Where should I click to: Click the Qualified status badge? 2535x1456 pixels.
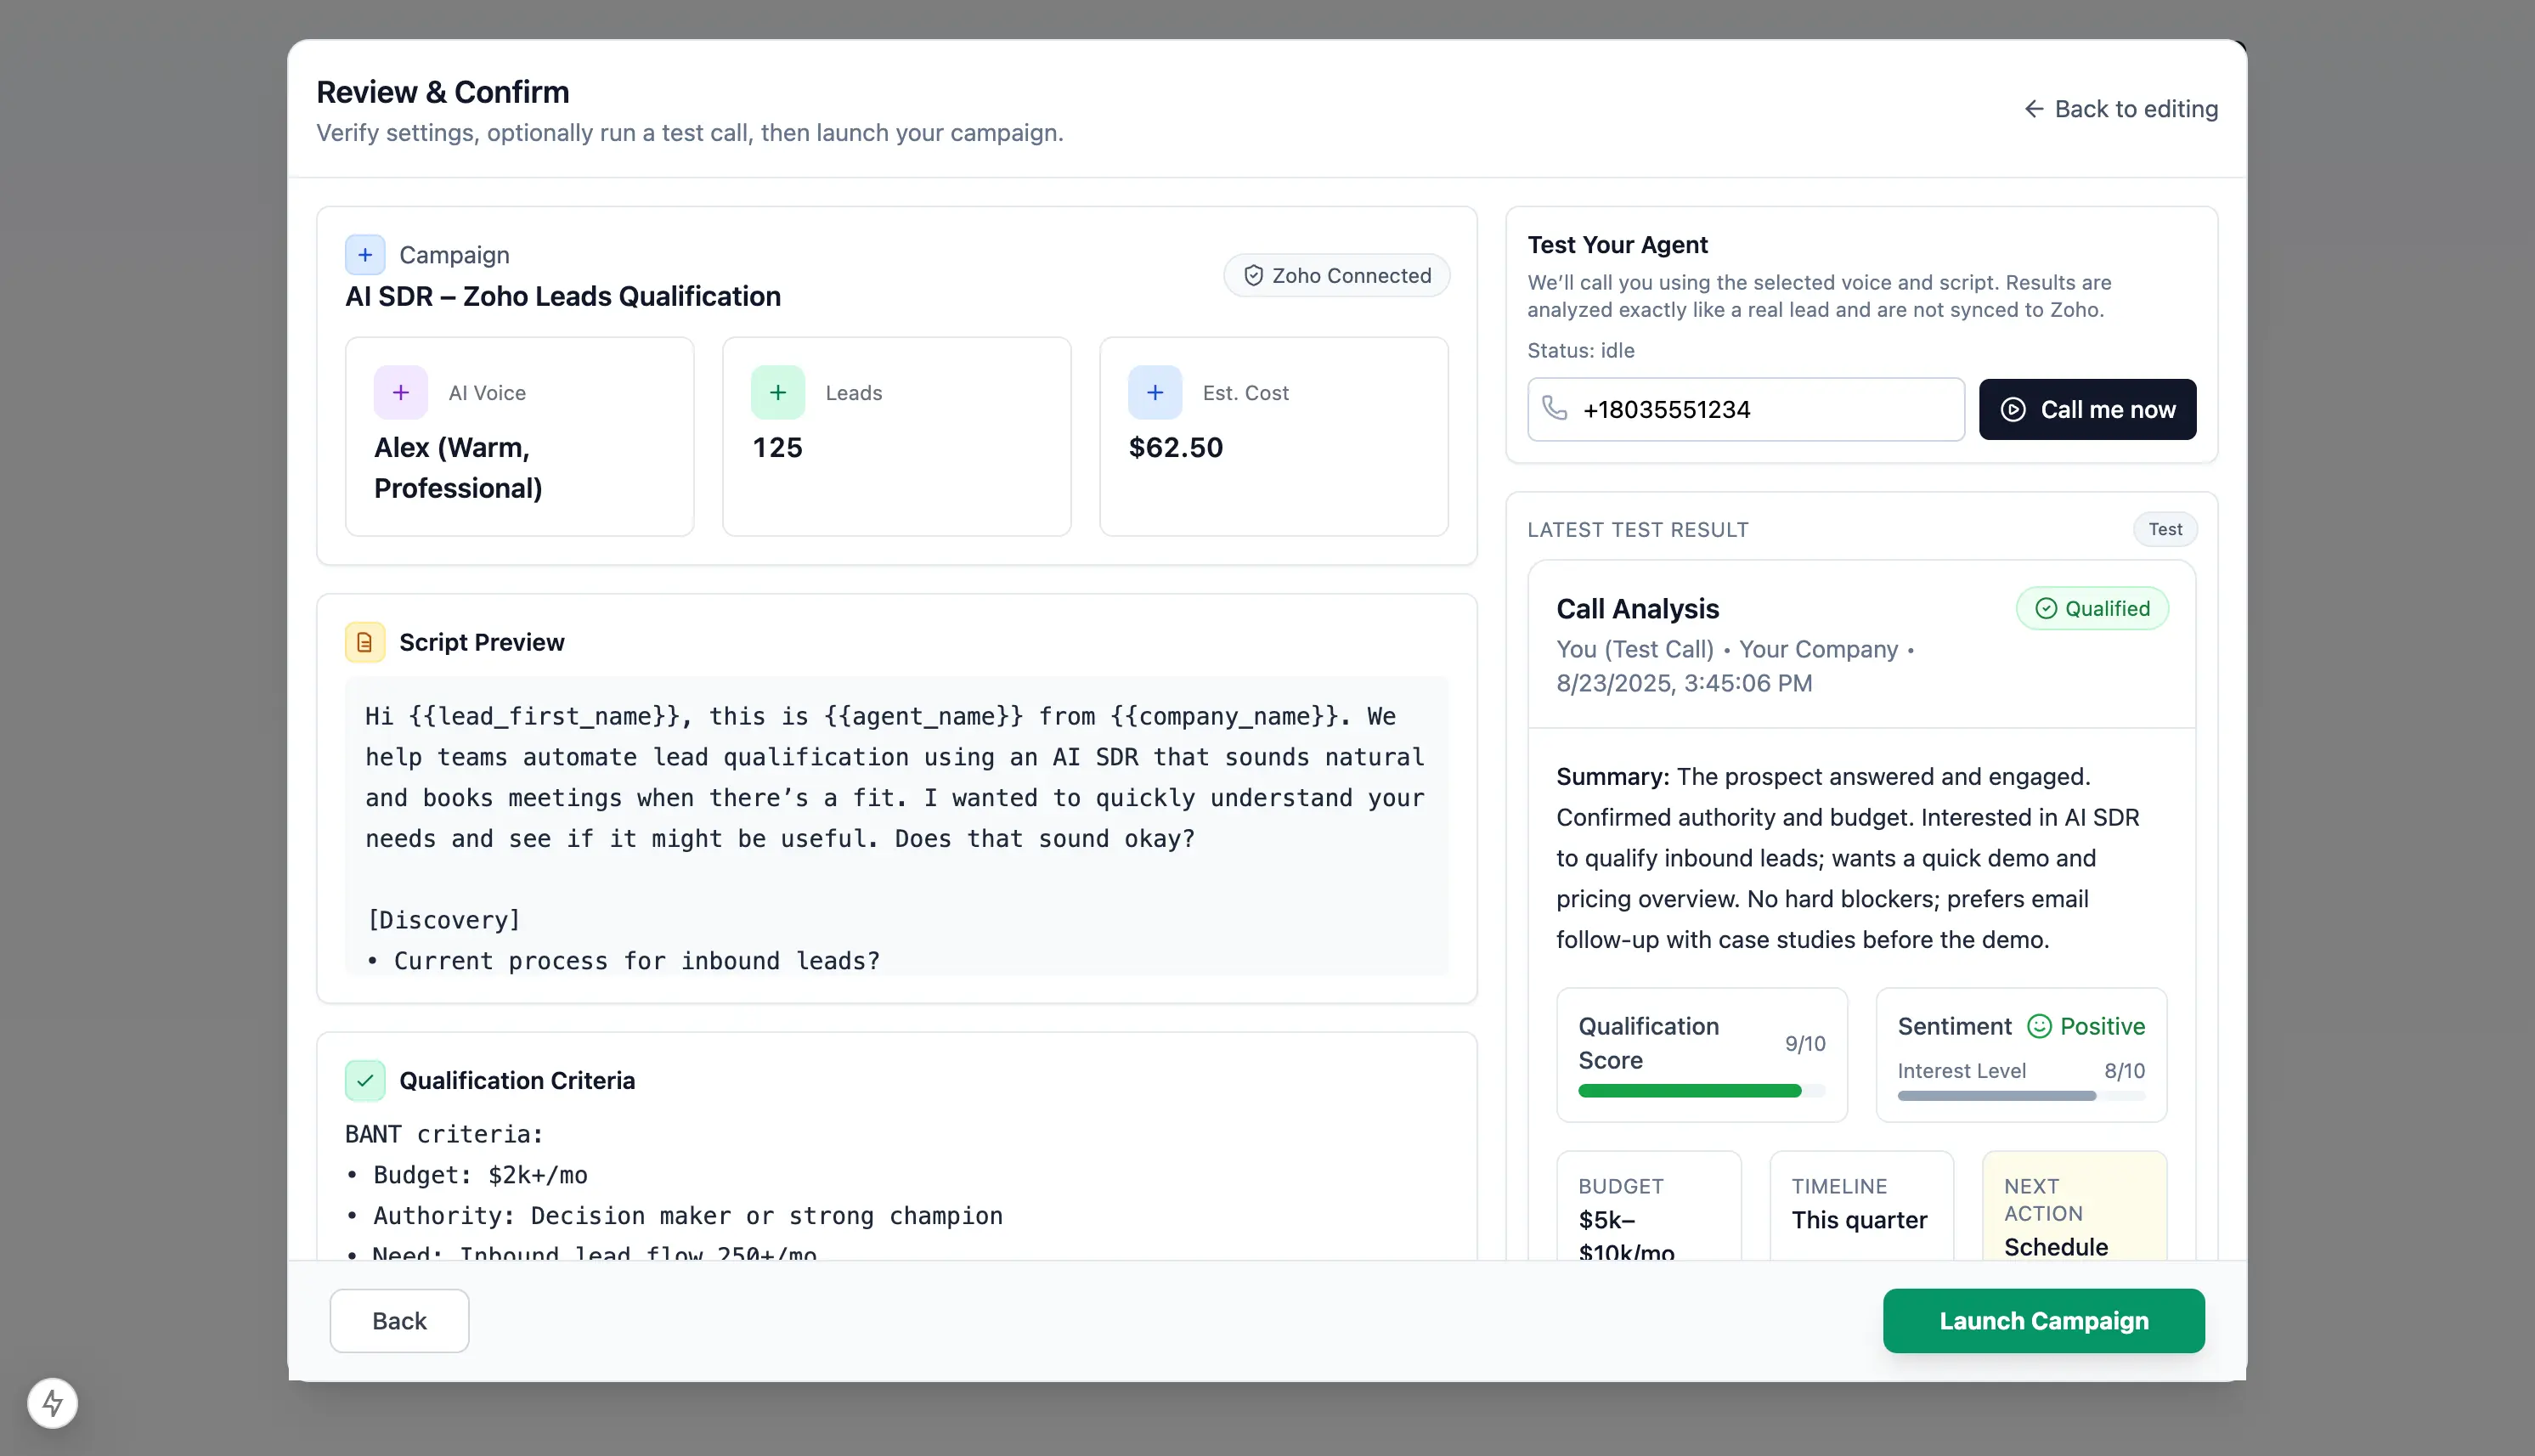pyautogui.click(x=2092, y=608)
